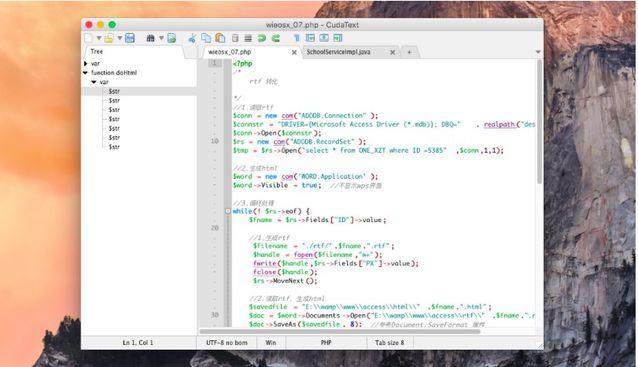
Task: Close the wieosx_07.php tab
Action: click(x=294, y=52)
